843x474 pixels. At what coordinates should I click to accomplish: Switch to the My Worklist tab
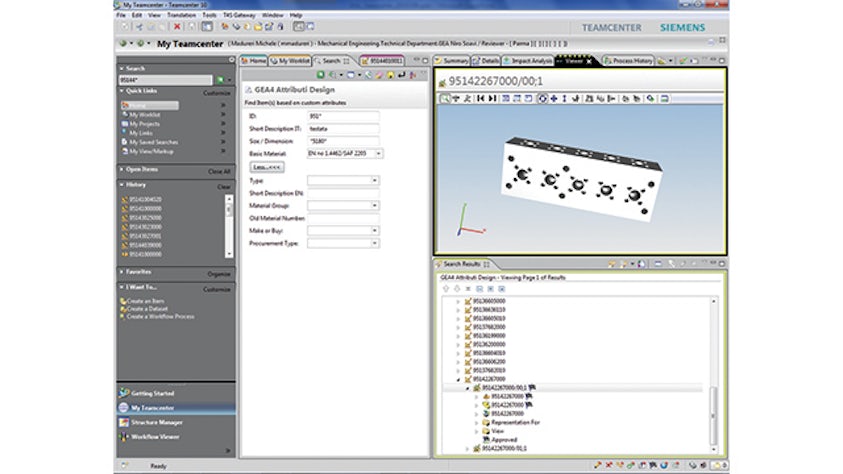click(x=290, y=61)
